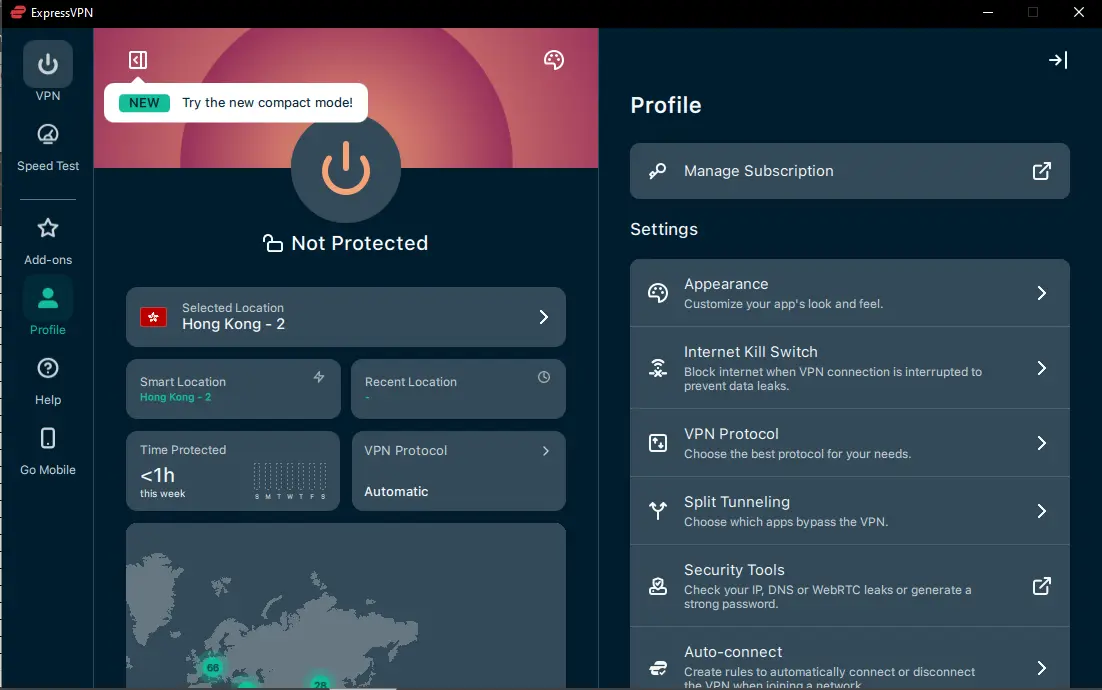
Task: Expand the Appearance settings chevron
Action: 1042,293
